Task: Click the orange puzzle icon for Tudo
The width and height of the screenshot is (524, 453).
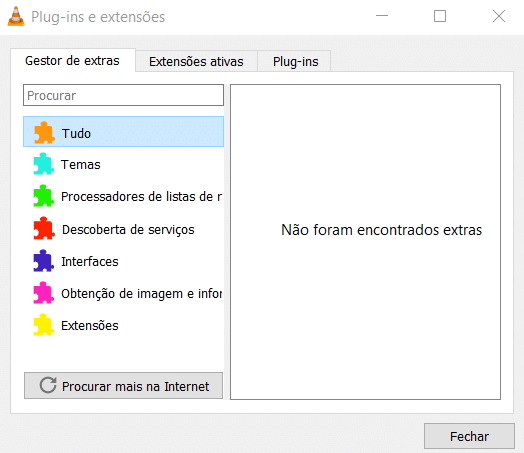Action: tap(44, 133)
